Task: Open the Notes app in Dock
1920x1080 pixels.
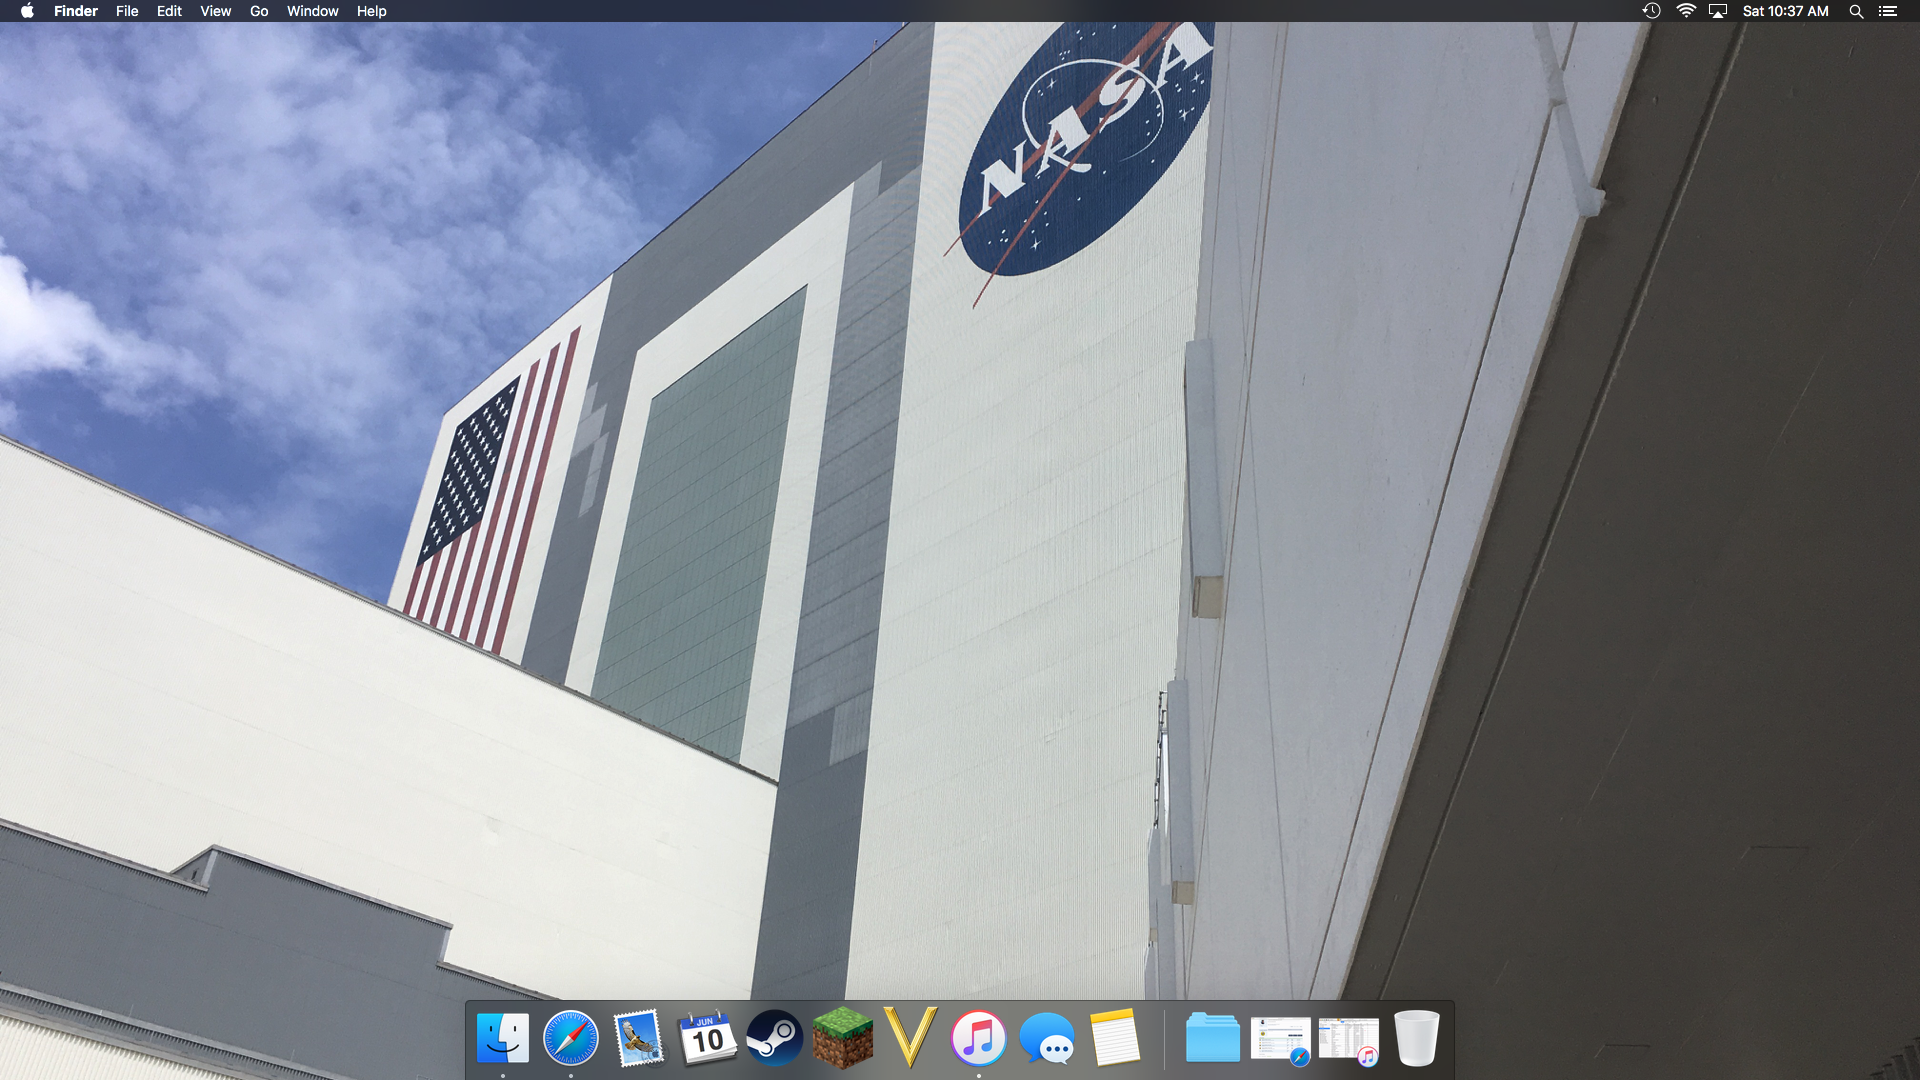Action: click(1115, 1038)
